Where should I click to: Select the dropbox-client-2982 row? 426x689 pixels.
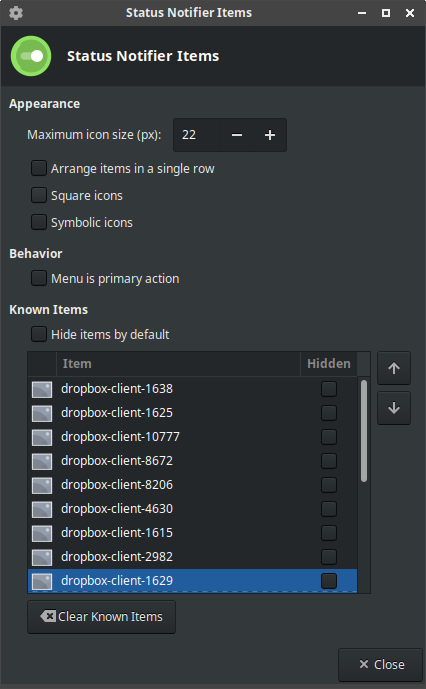click(193, 557)
